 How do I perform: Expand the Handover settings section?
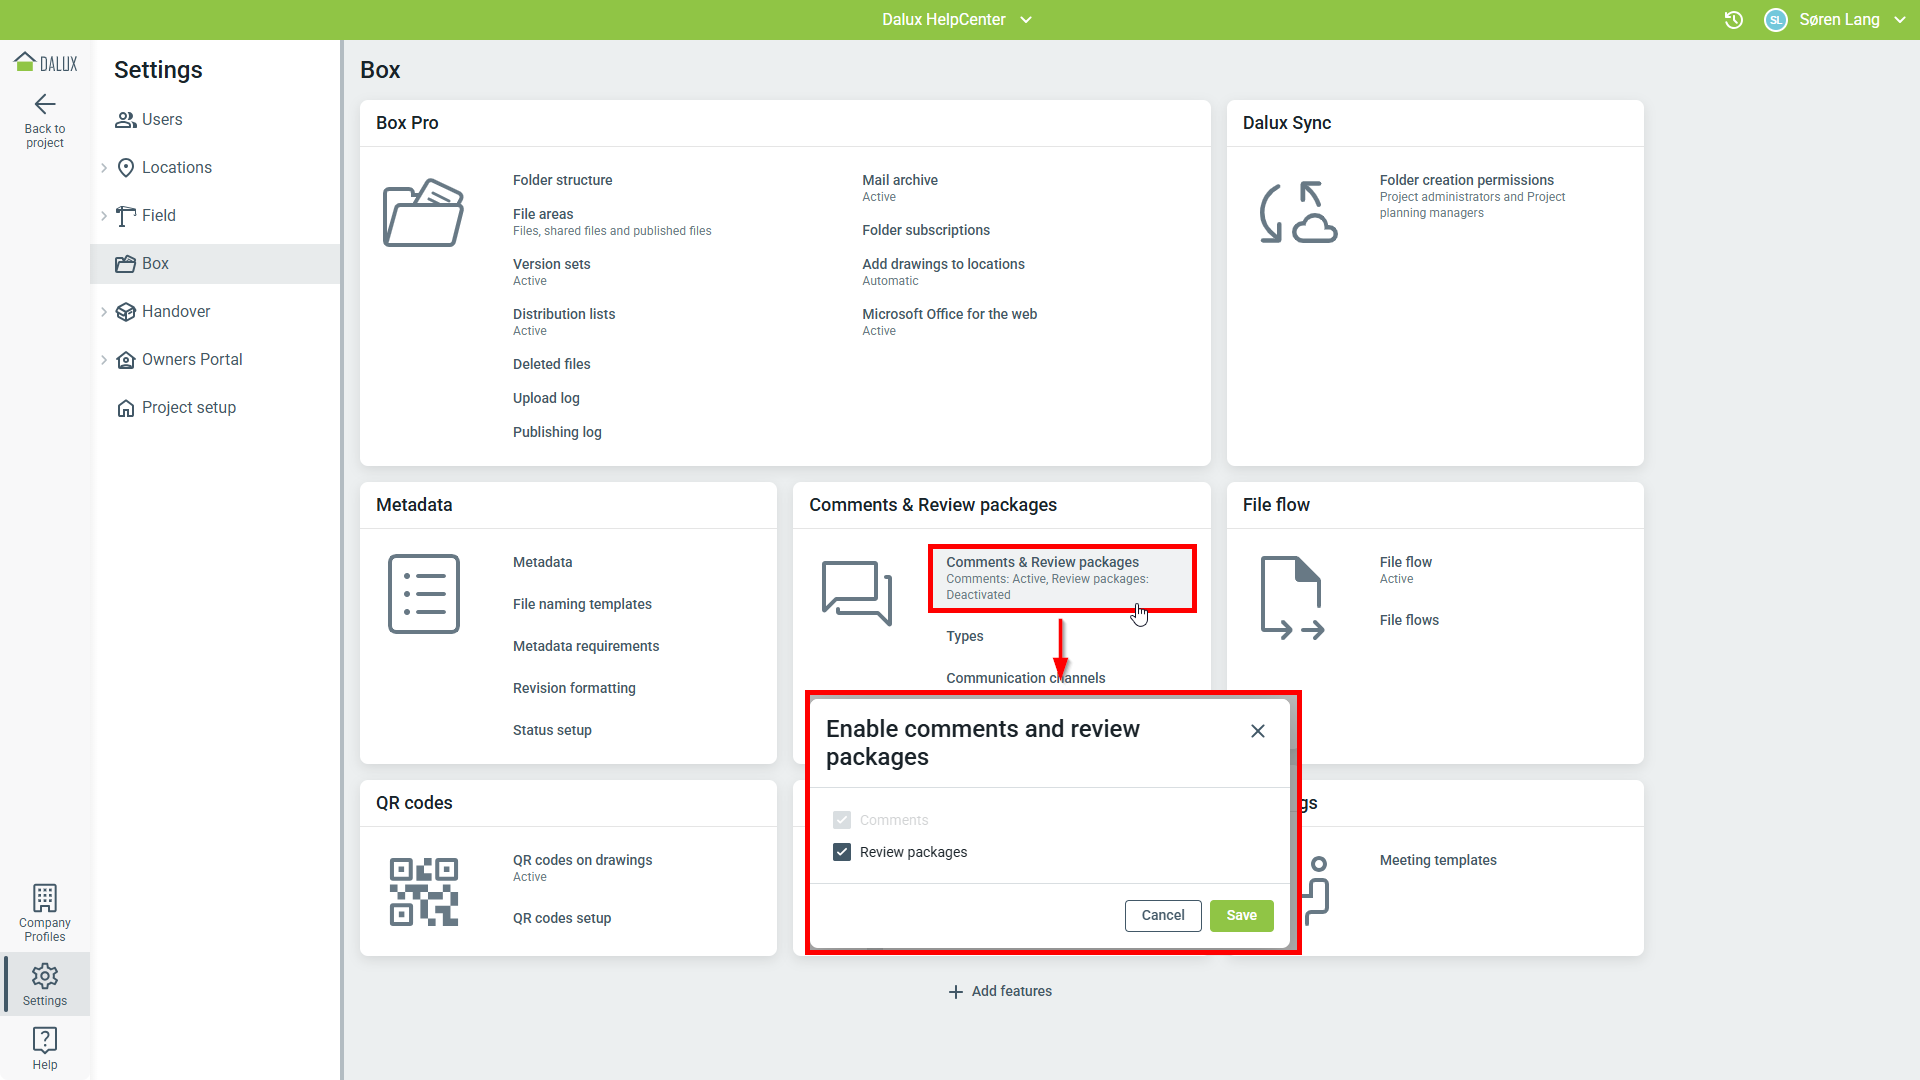[104, 312]
